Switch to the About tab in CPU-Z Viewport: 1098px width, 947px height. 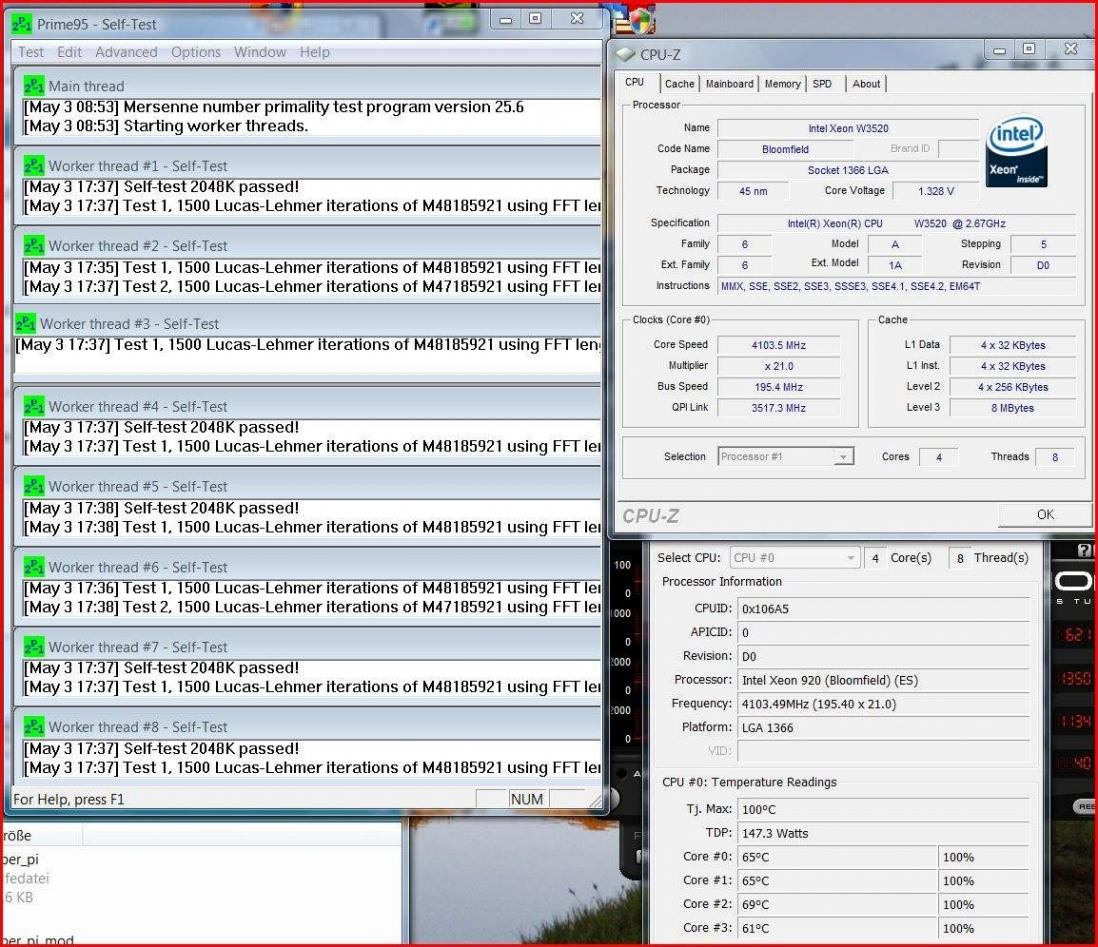pyautogui.click(x=866, y=83)
